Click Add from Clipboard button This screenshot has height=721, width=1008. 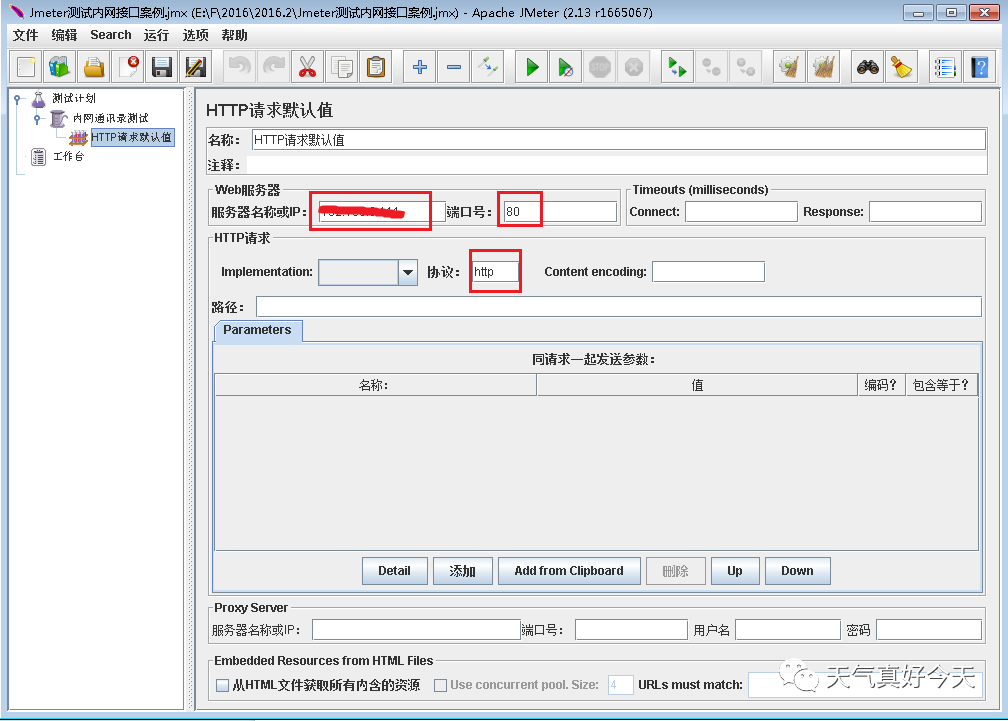(x=569, y=571)
